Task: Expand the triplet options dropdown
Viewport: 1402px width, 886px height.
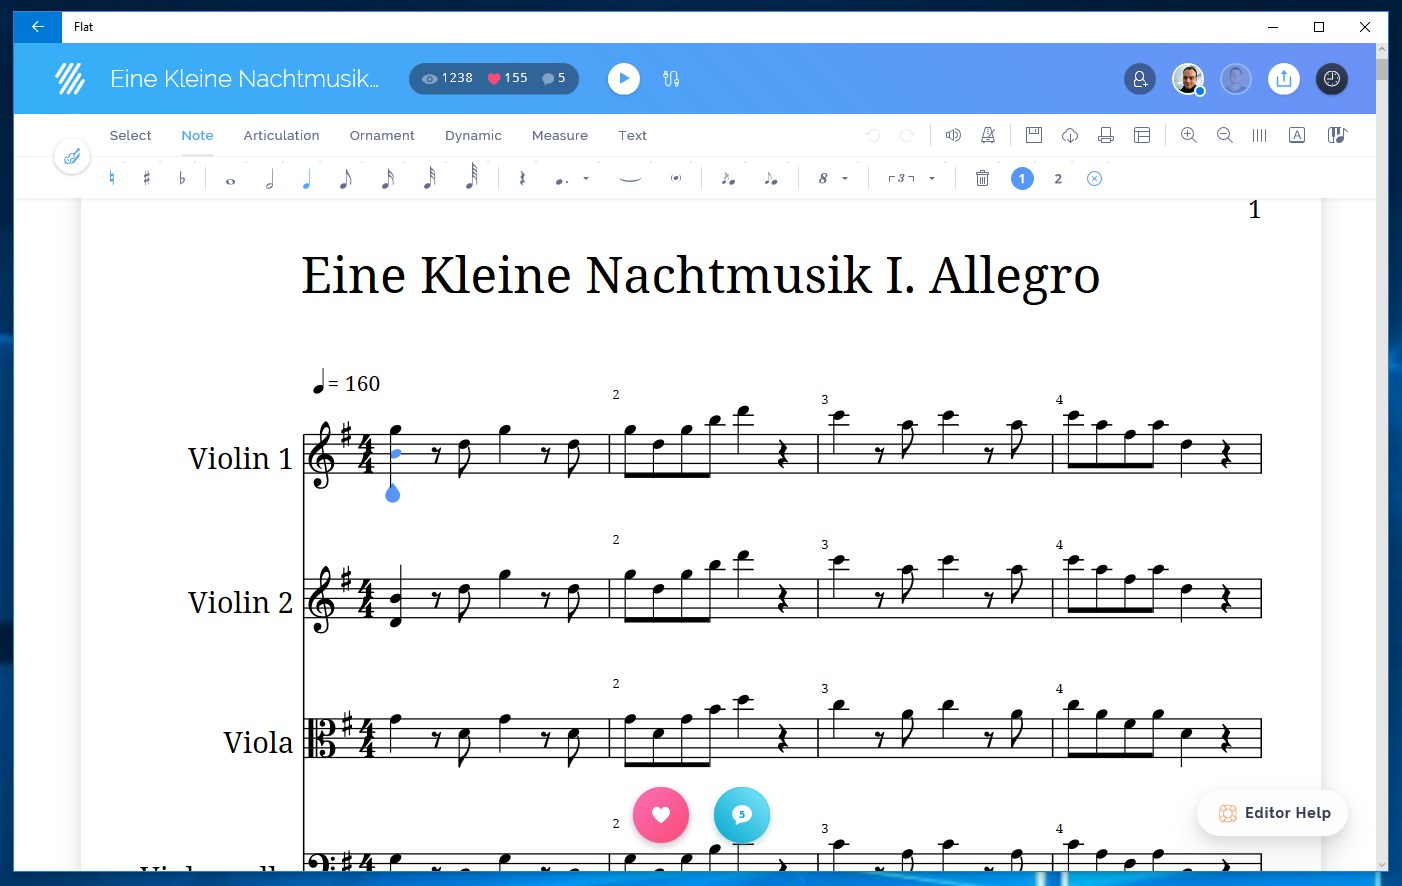Action: pos(931,178)
